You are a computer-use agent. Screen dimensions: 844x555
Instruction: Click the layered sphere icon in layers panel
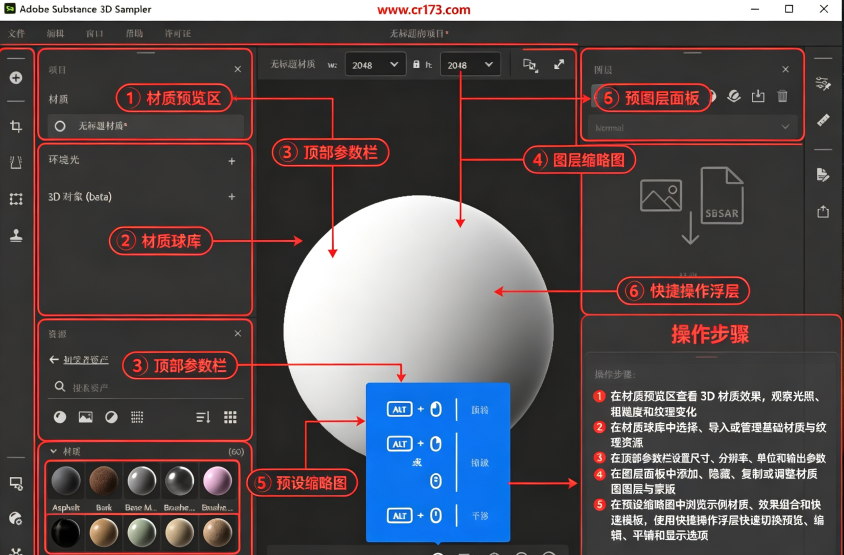tap(734, 96)
